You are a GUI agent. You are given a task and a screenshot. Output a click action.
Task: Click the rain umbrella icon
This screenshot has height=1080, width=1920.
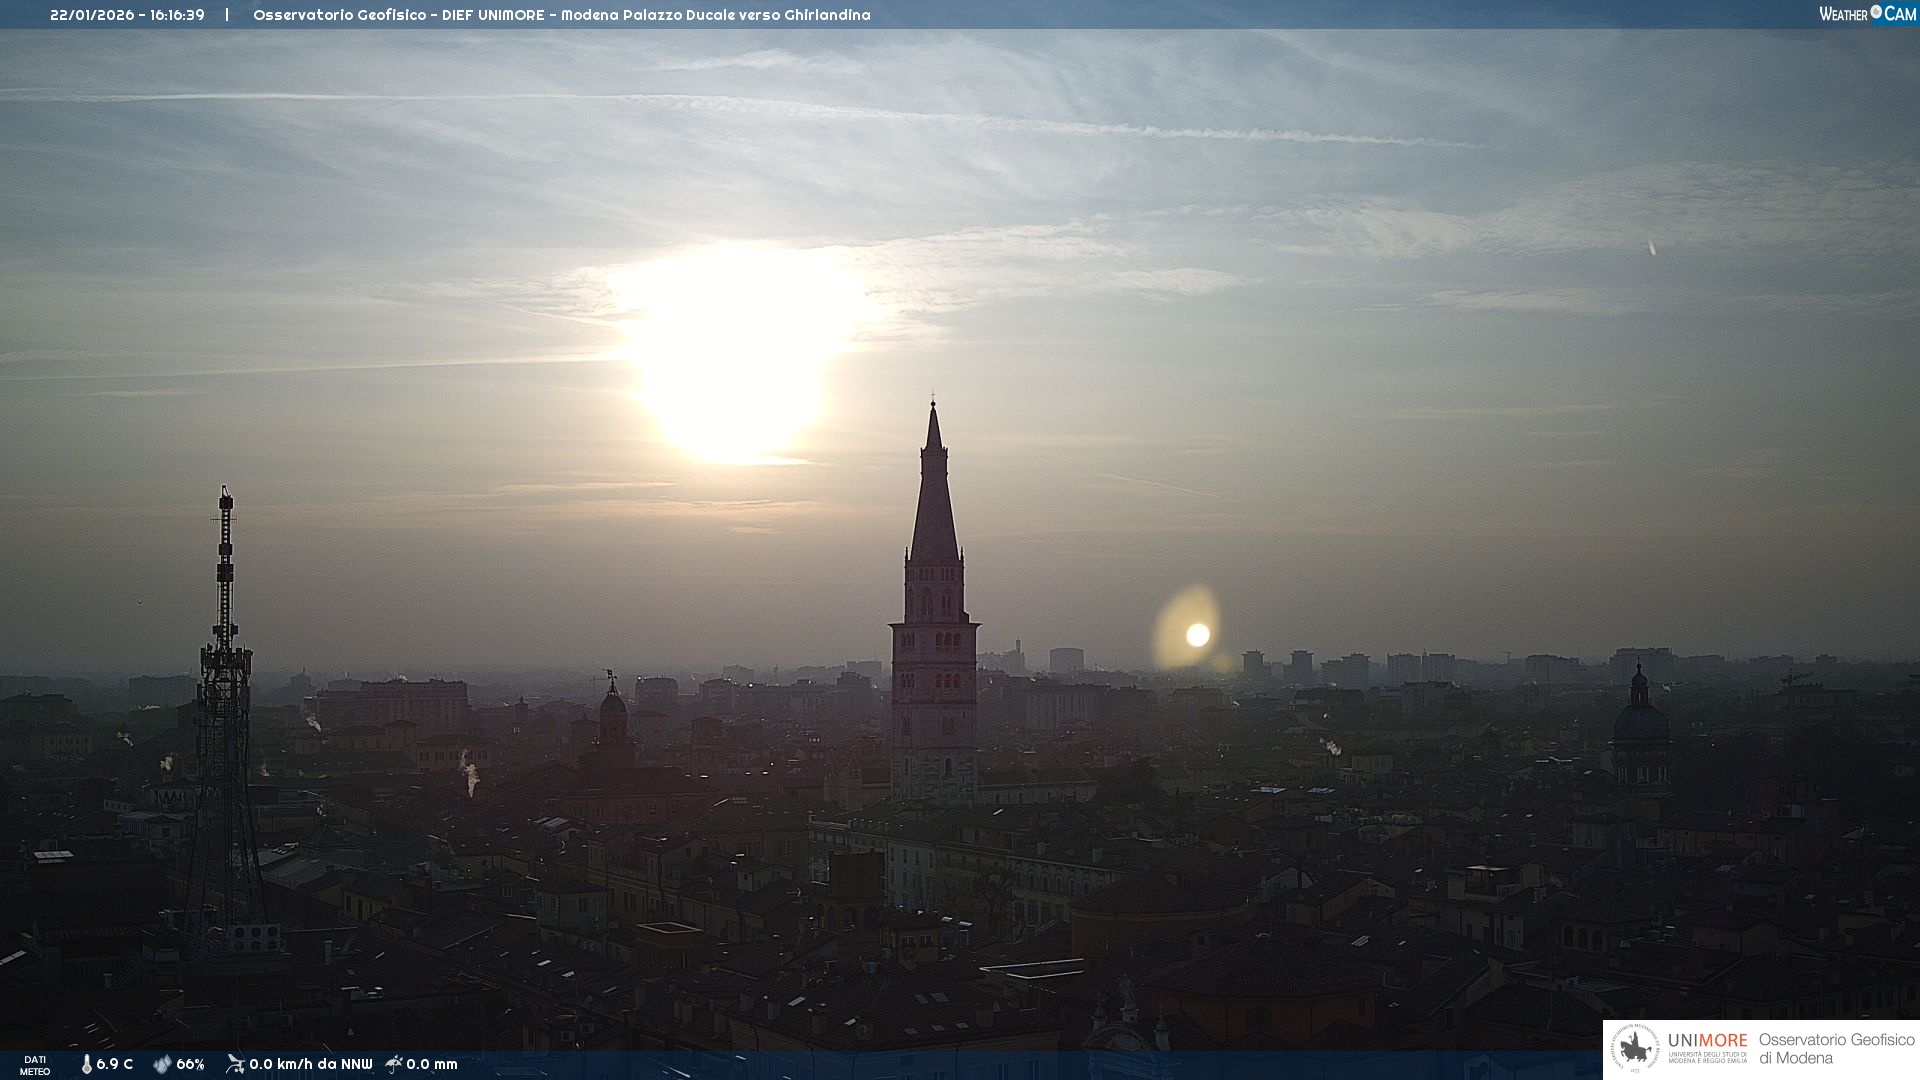(x=394, y=1064)
